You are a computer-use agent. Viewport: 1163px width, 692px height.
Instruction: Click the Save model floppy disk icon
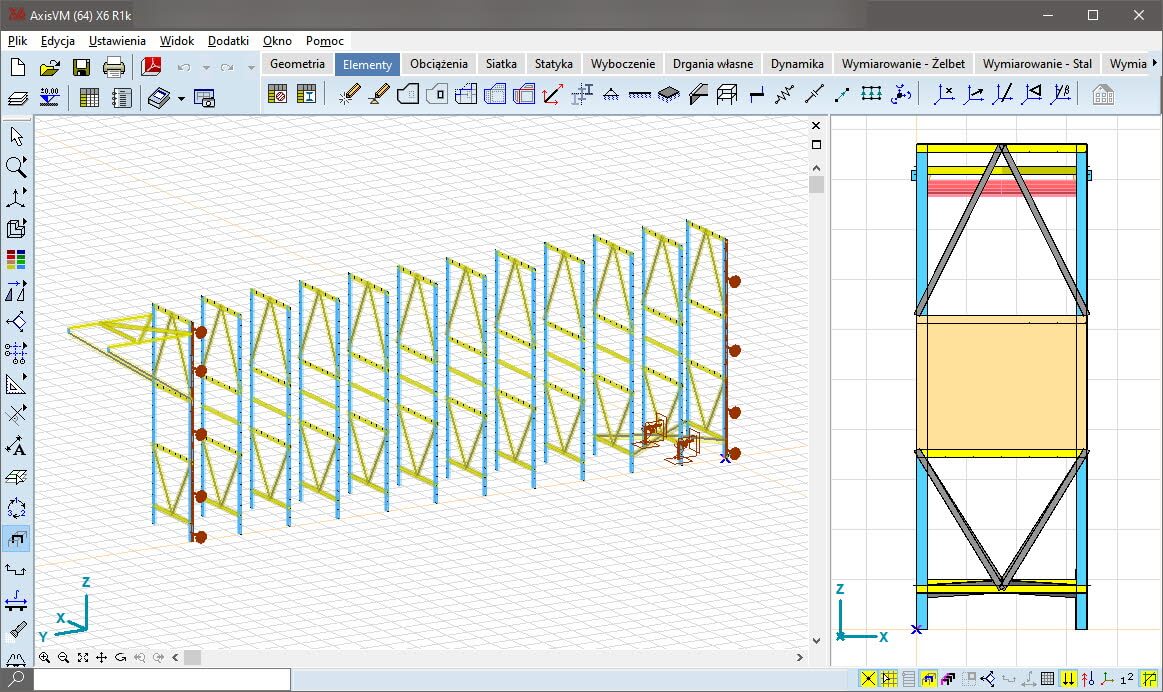81,67
